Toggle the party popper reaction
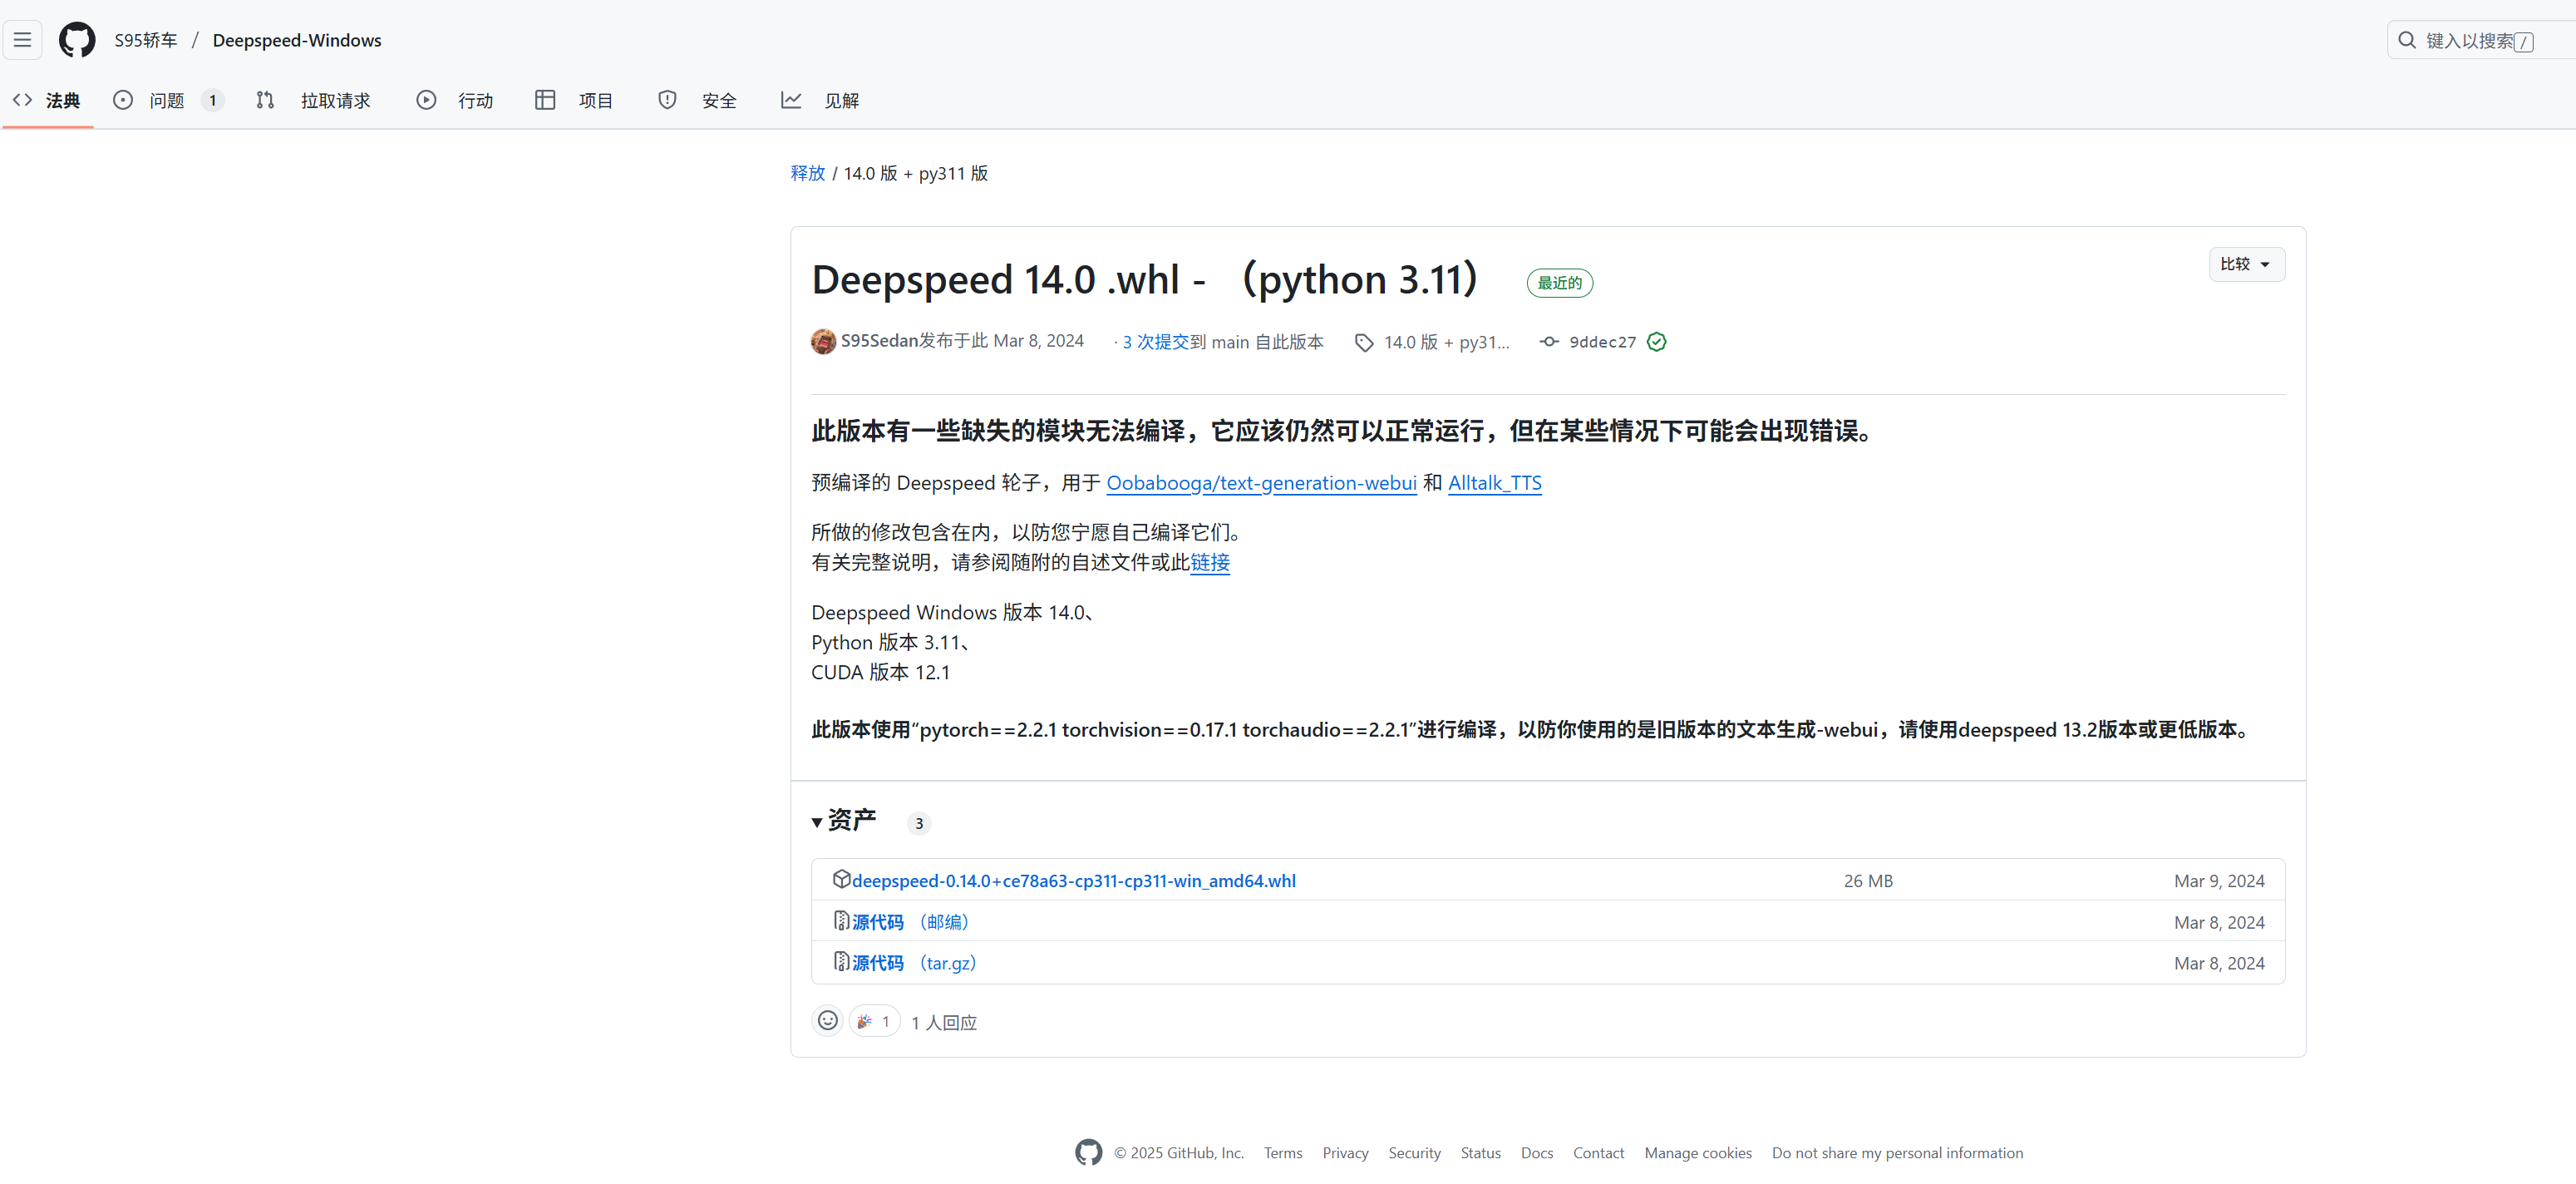 click(874, 1021)
